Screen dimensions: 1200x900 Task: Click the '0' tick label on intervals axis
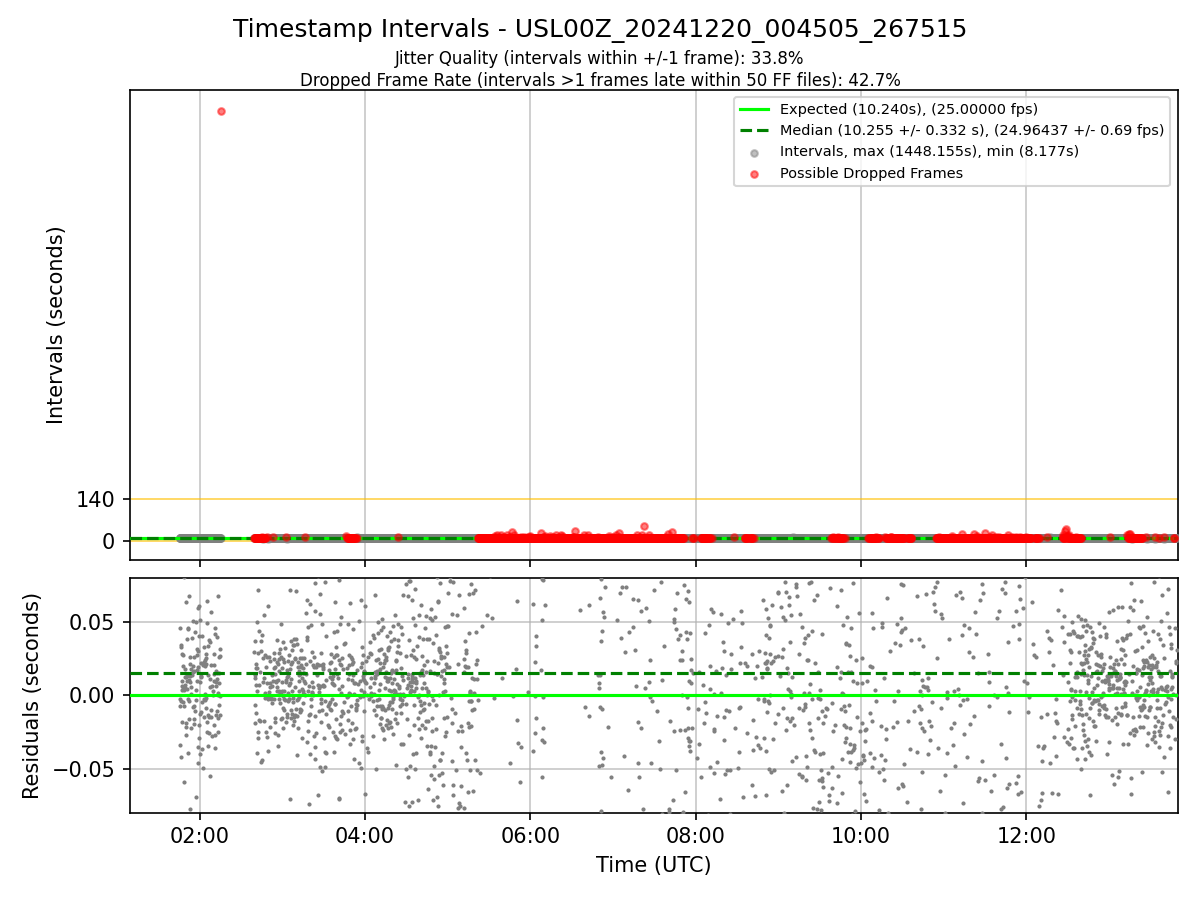[109, 541]
